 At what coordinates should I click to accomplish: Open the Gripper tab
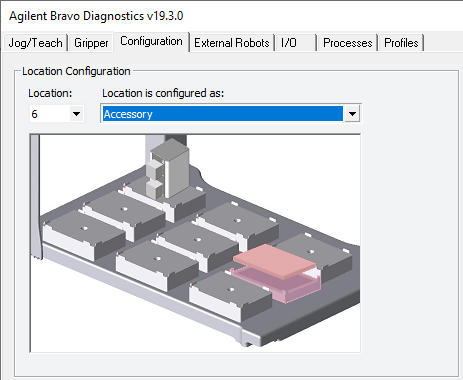pos(91,43)
